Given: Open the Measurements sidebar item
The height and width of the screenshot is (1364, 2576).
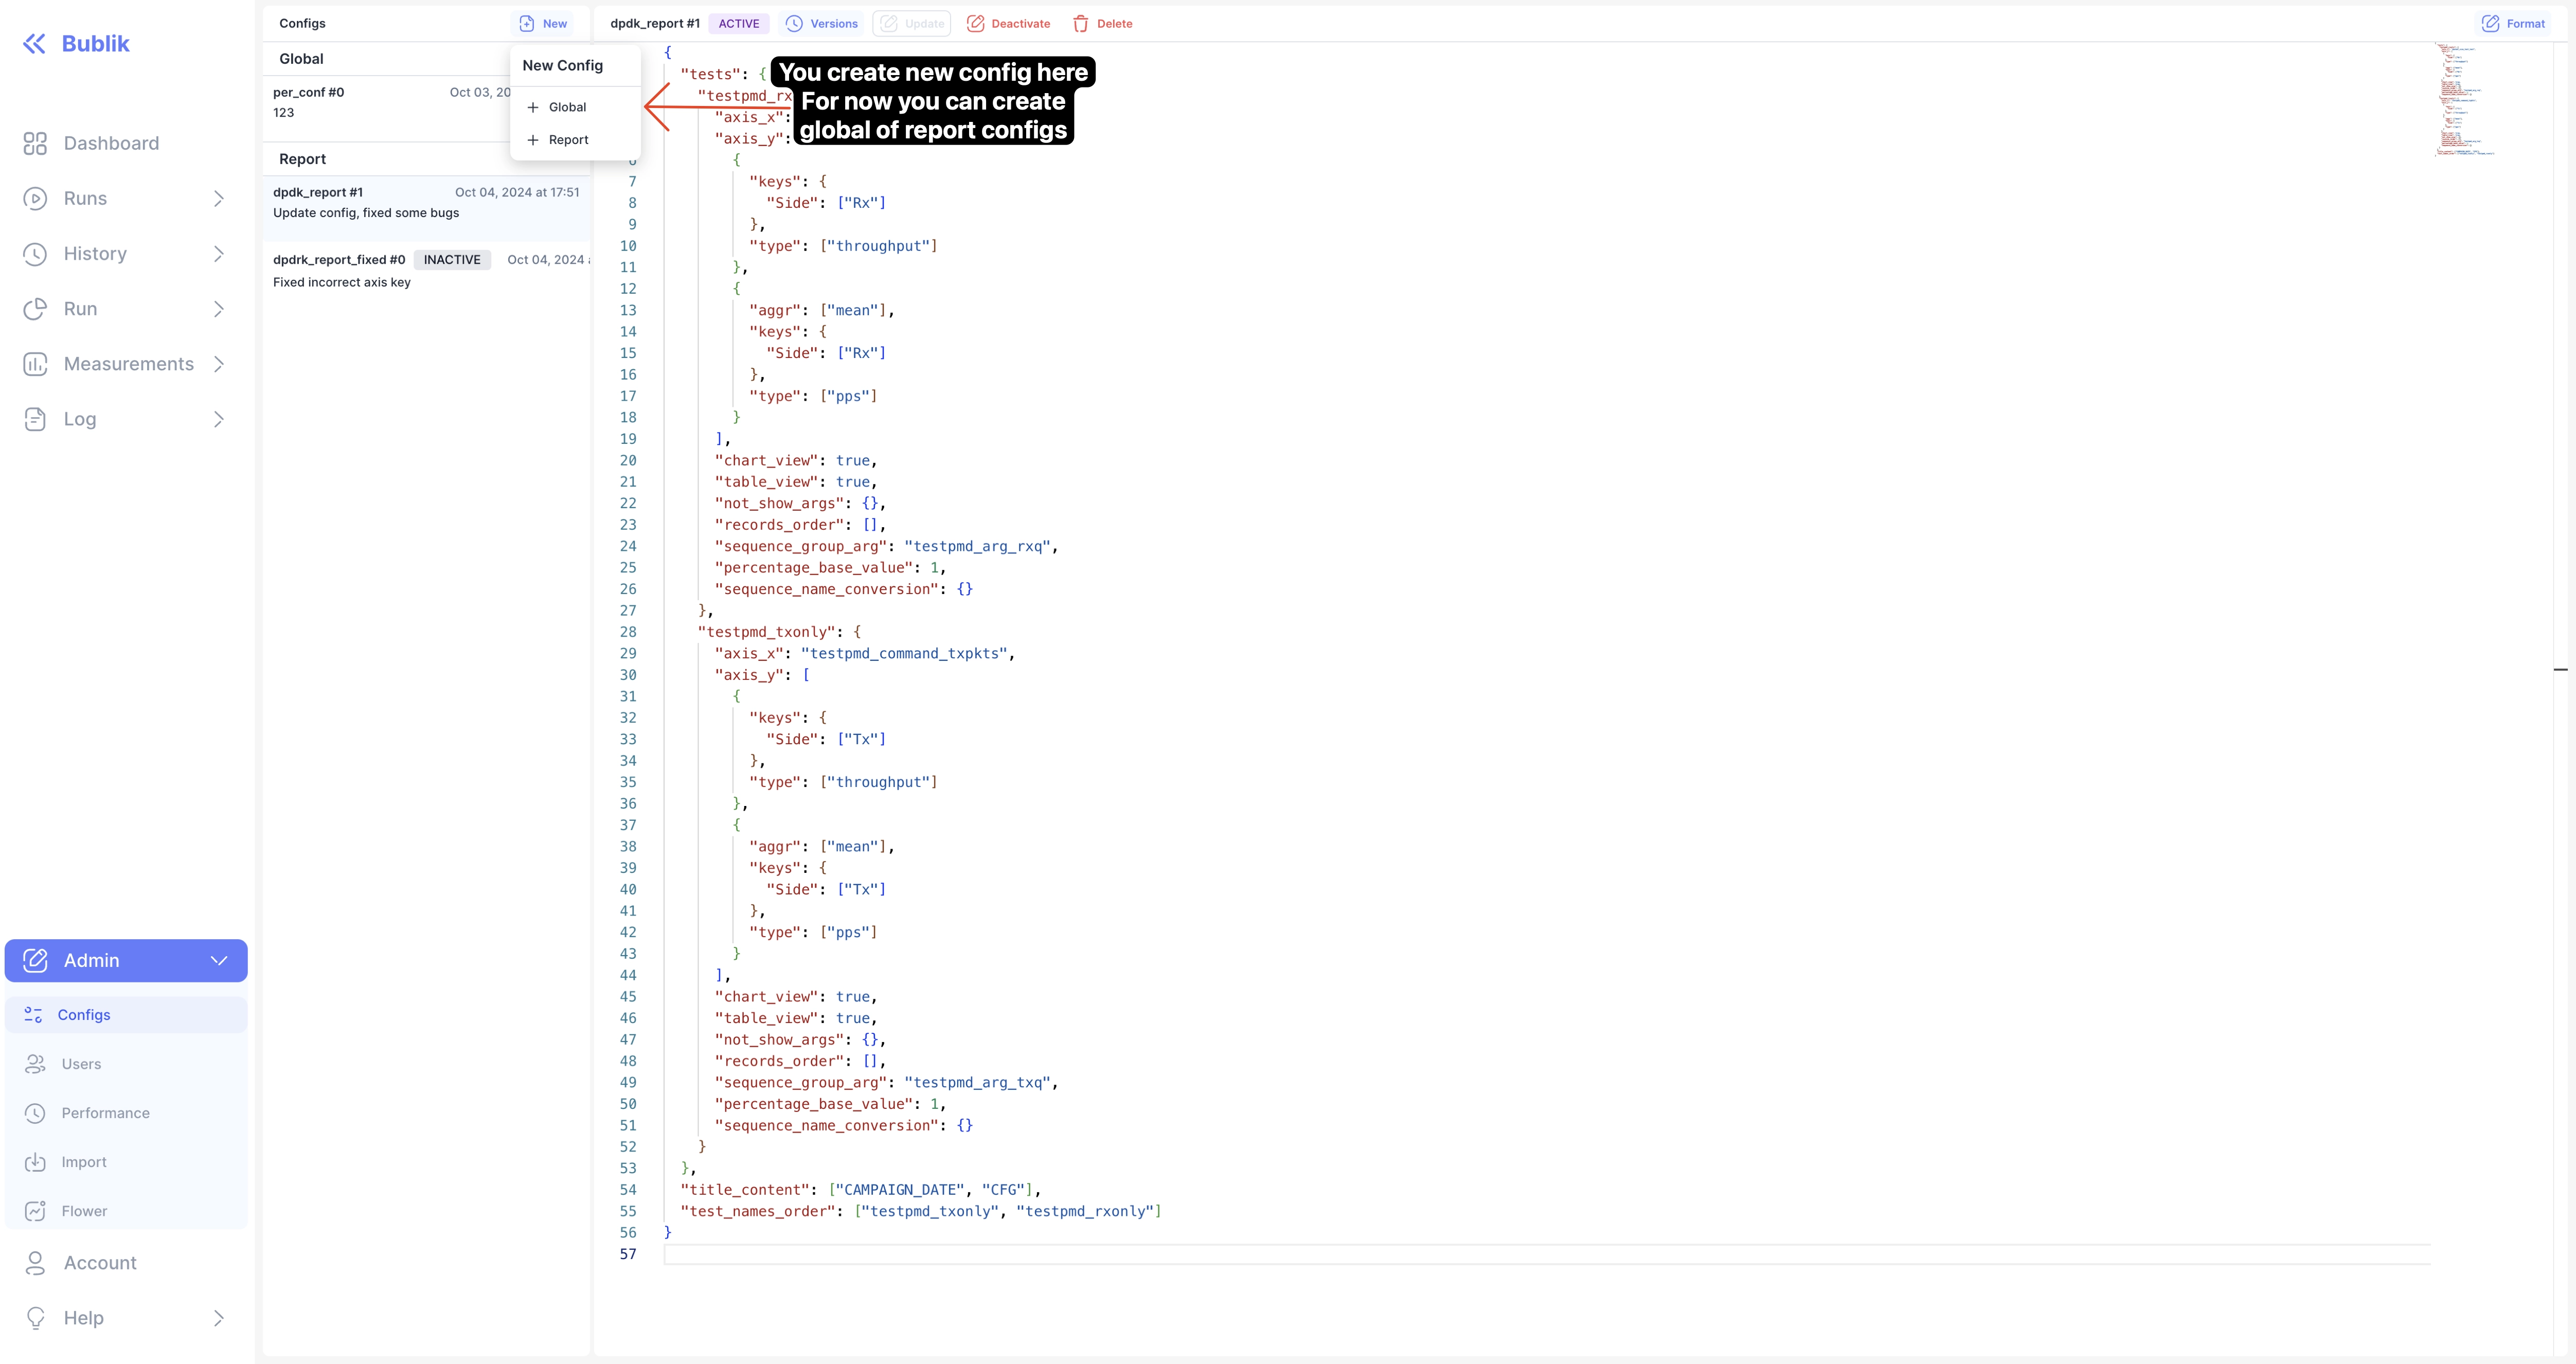Looking at the screenshot, I should (x=128, y=363).
